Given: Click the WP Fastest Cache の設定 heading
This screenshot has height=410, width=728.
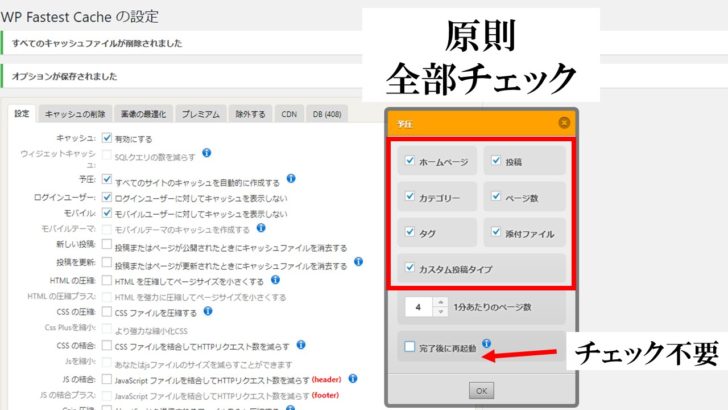Looking at the screenshot, I should pyautogui.click(x=79, y=17).
